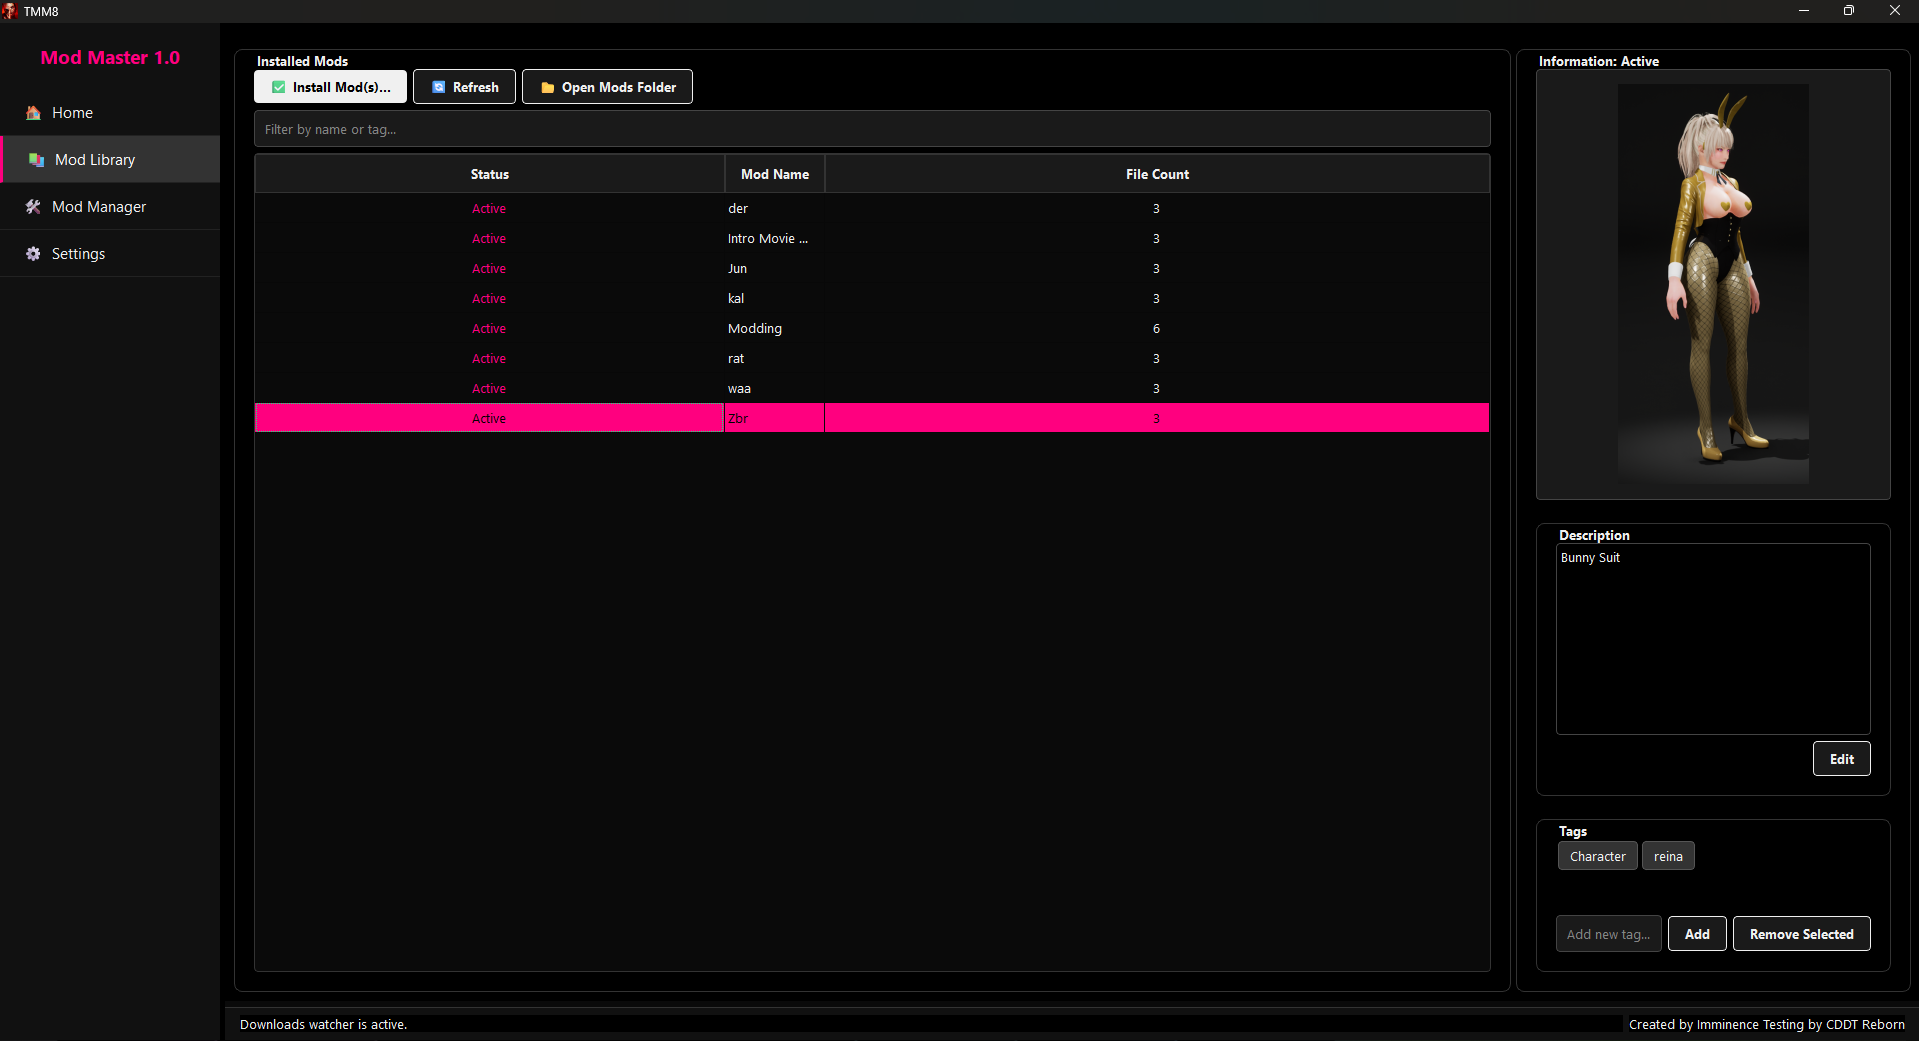Click Edit to modify the Bunny Suit description

tap(1841, 758)
